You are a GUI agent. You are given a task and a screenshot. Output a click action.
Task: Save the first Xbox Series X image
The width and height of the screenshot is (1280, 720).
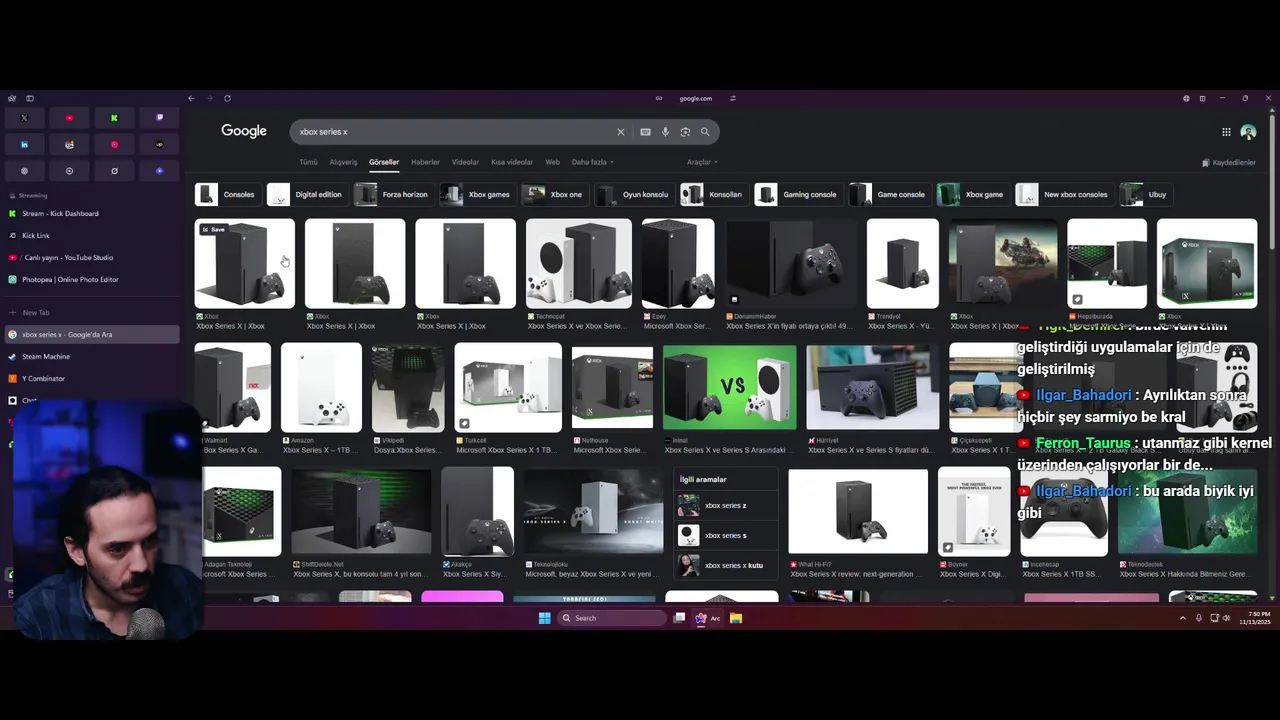[213, 229]
